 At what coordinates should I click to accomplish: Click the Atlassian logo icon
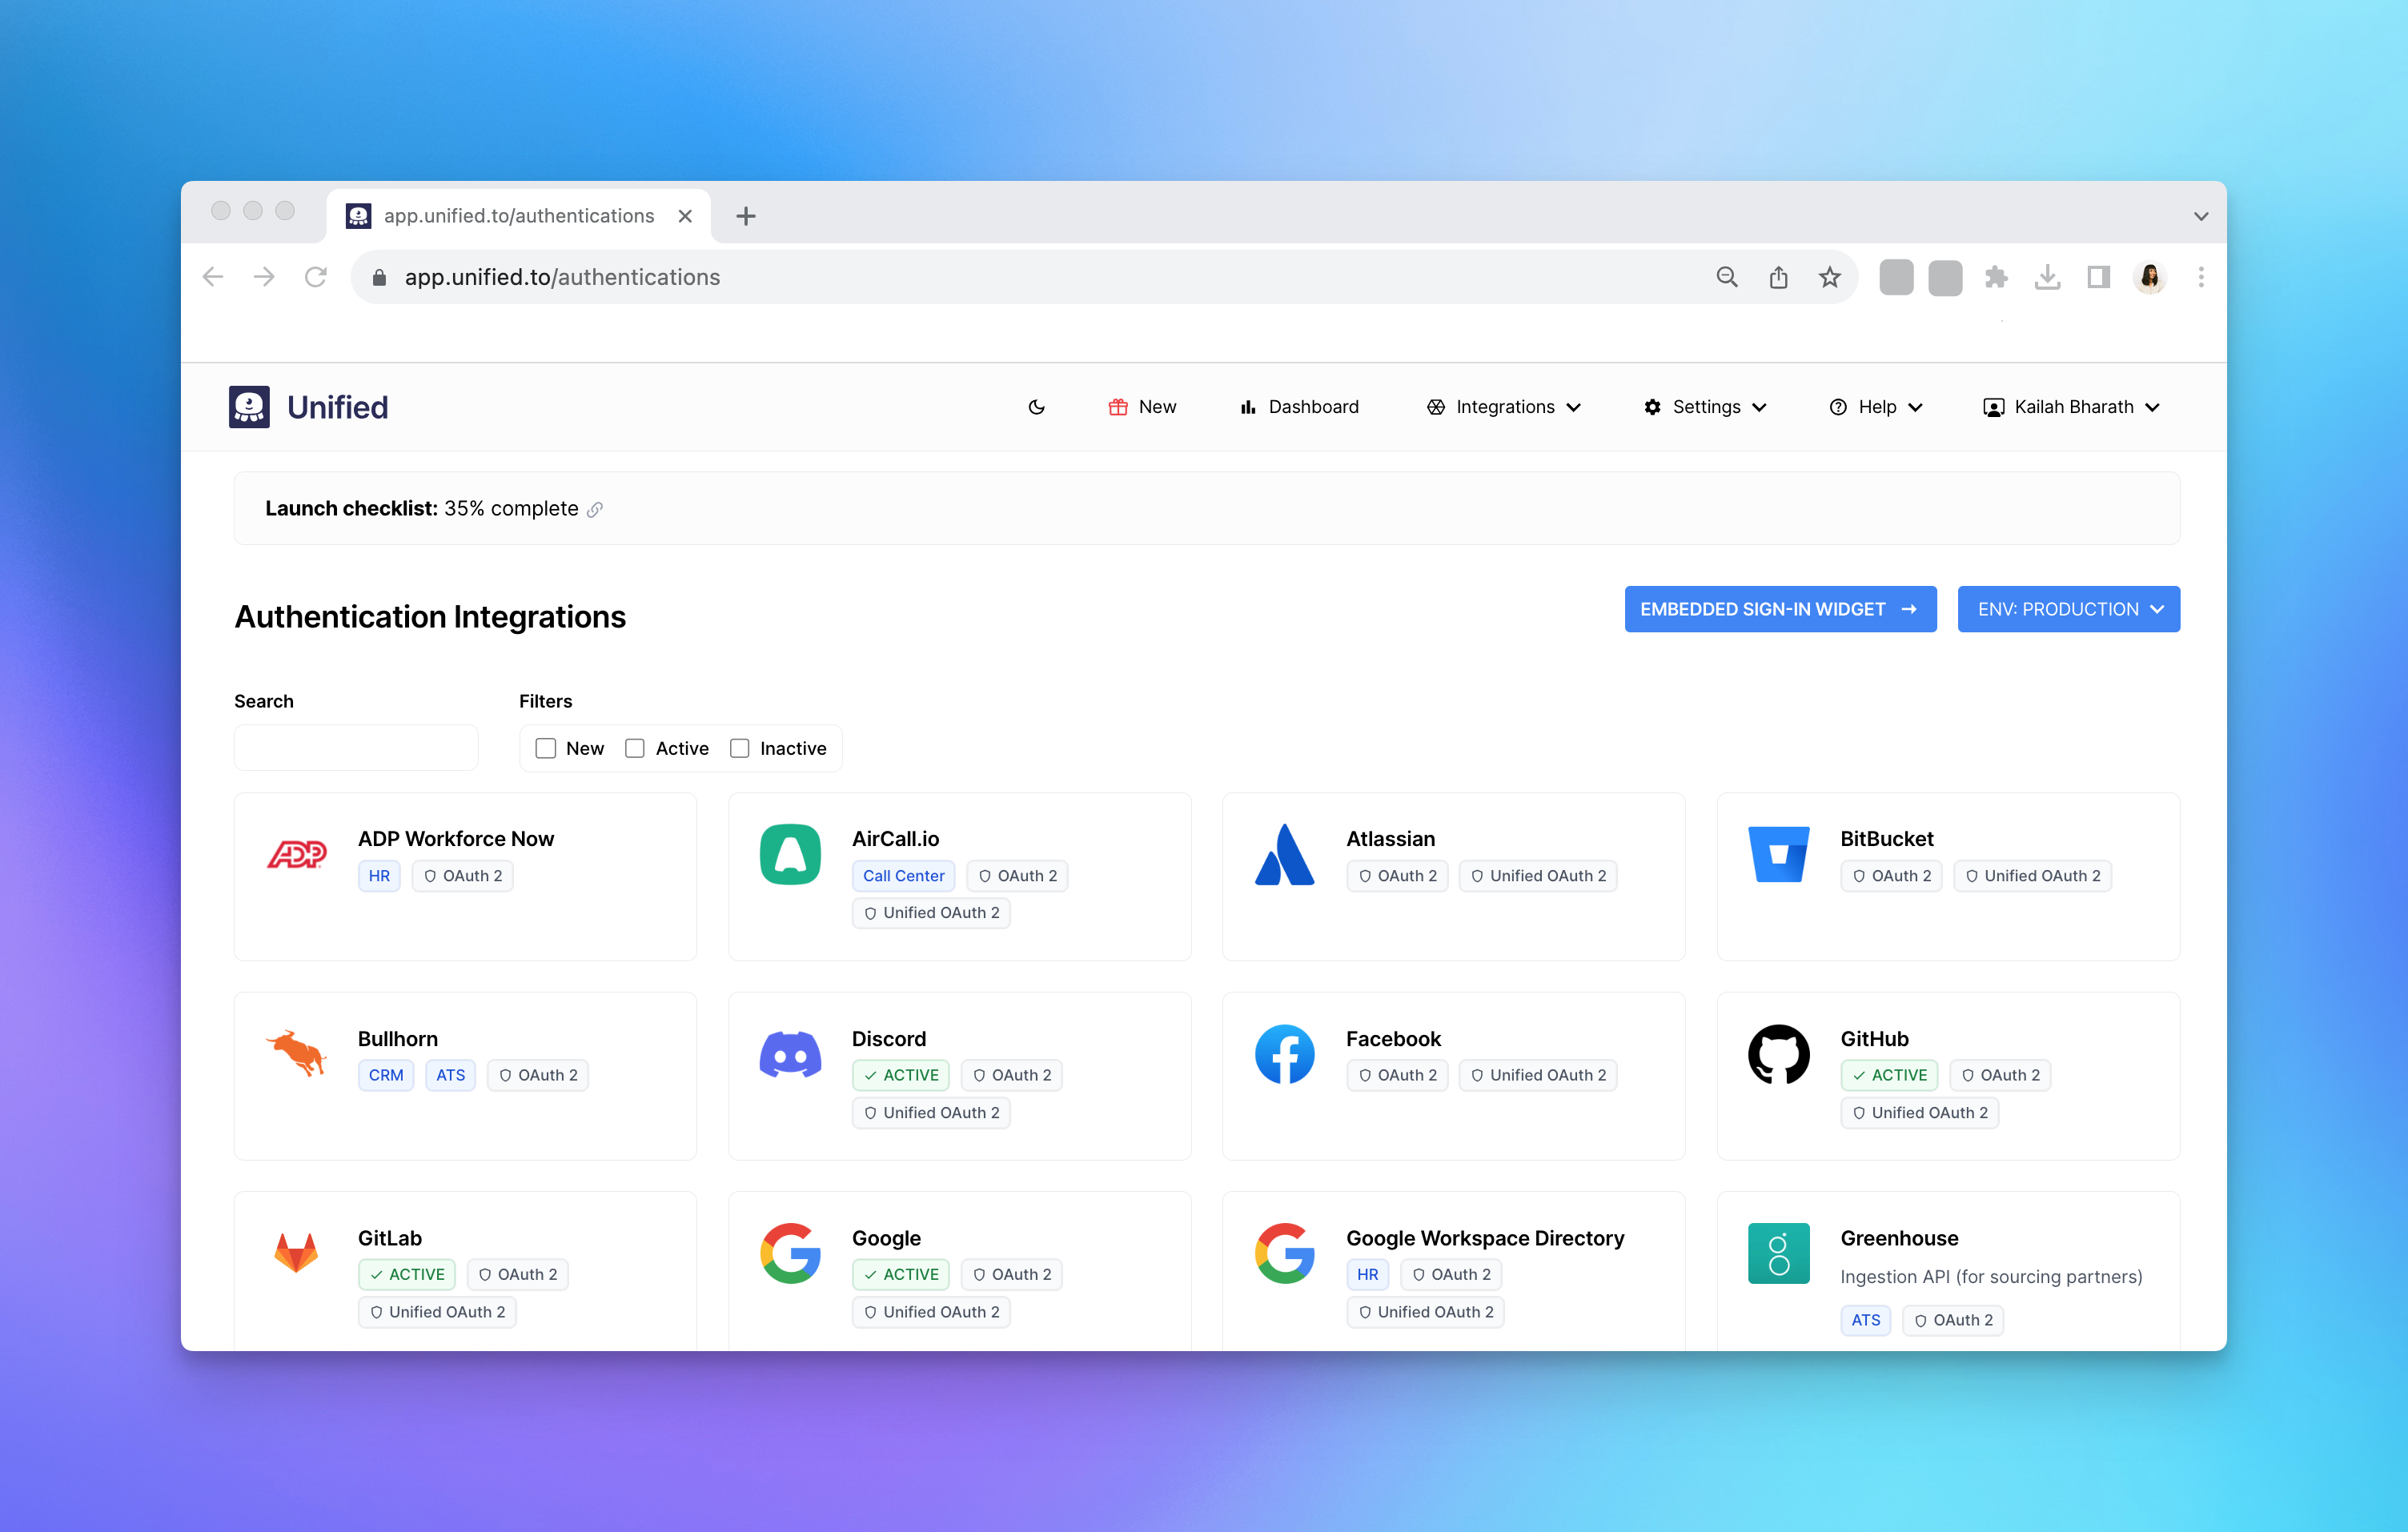point(1285,854)
